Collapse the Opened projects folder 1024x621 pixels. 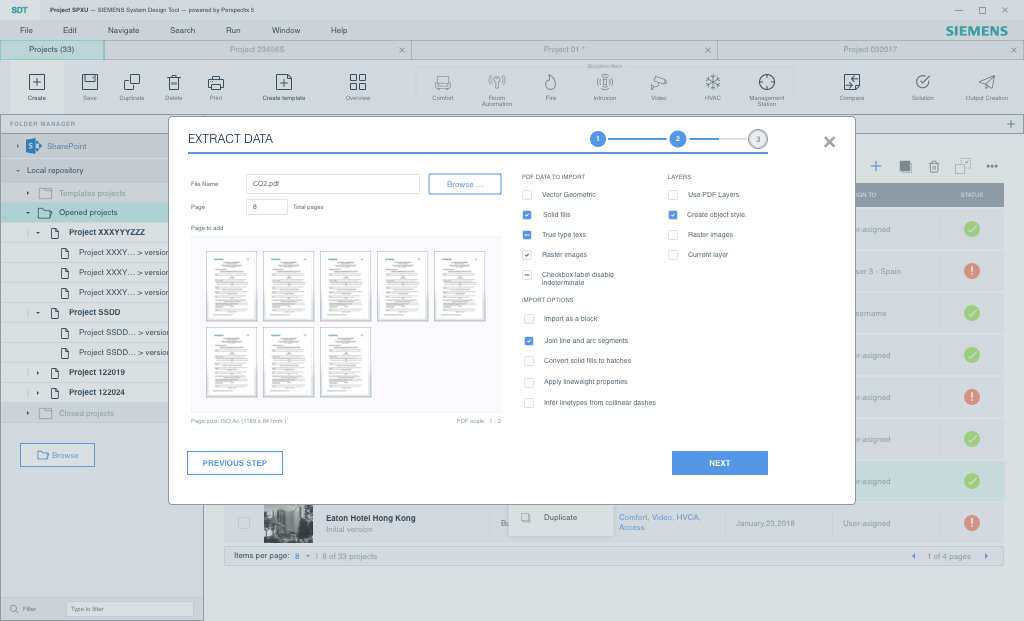pyautogui.click(x=27, y=213)
